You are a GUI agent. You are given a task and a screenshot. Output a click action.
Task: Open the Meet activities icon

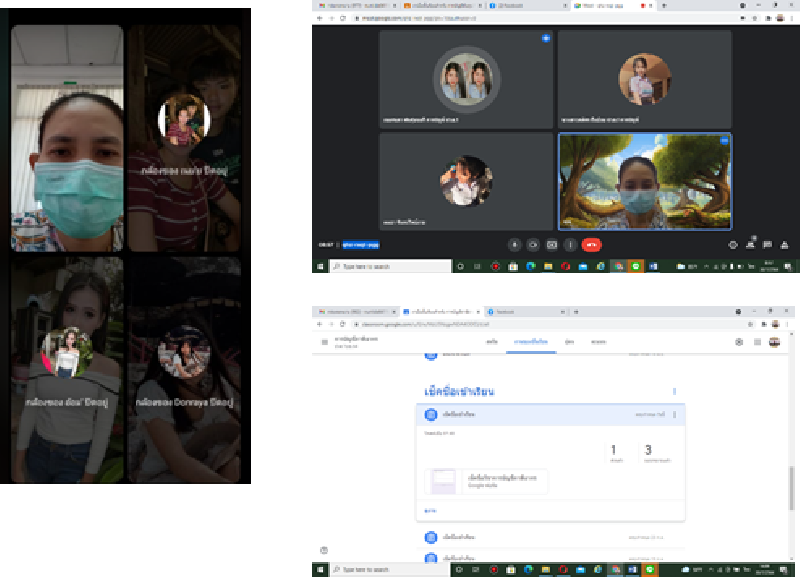coord(784,244)
